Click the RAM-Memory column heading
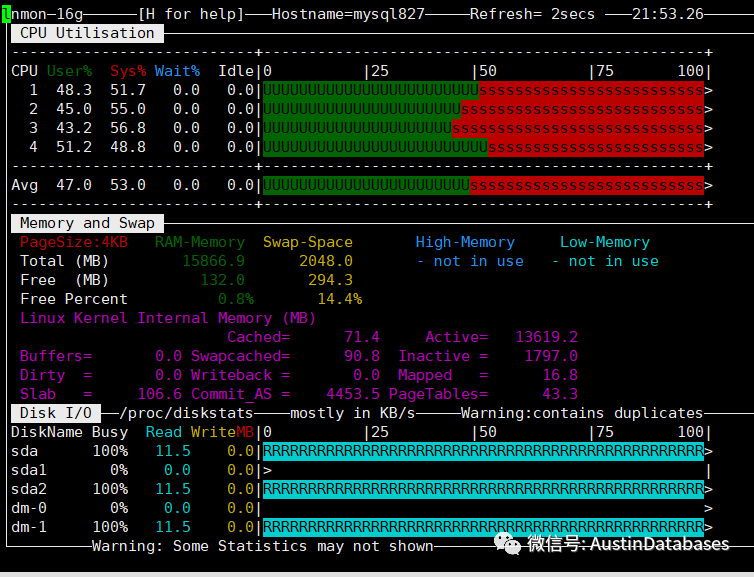Image resolution: width=754 pixels, height=577 pixels. click(x=200, y=242)
